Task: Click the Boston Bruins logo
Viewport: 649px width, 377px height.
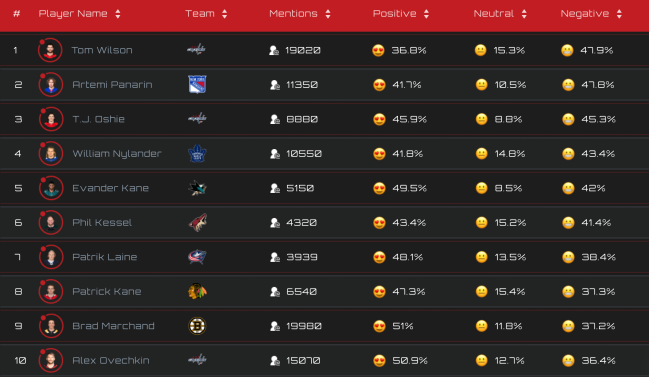Action: click(197, 326)
